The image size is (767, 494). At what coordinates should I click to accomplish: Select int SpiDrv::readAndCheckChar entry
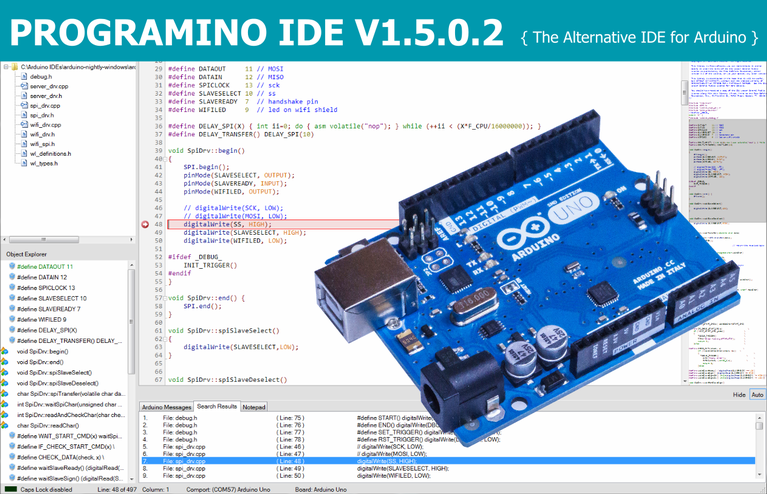click(x=71, y=415)
